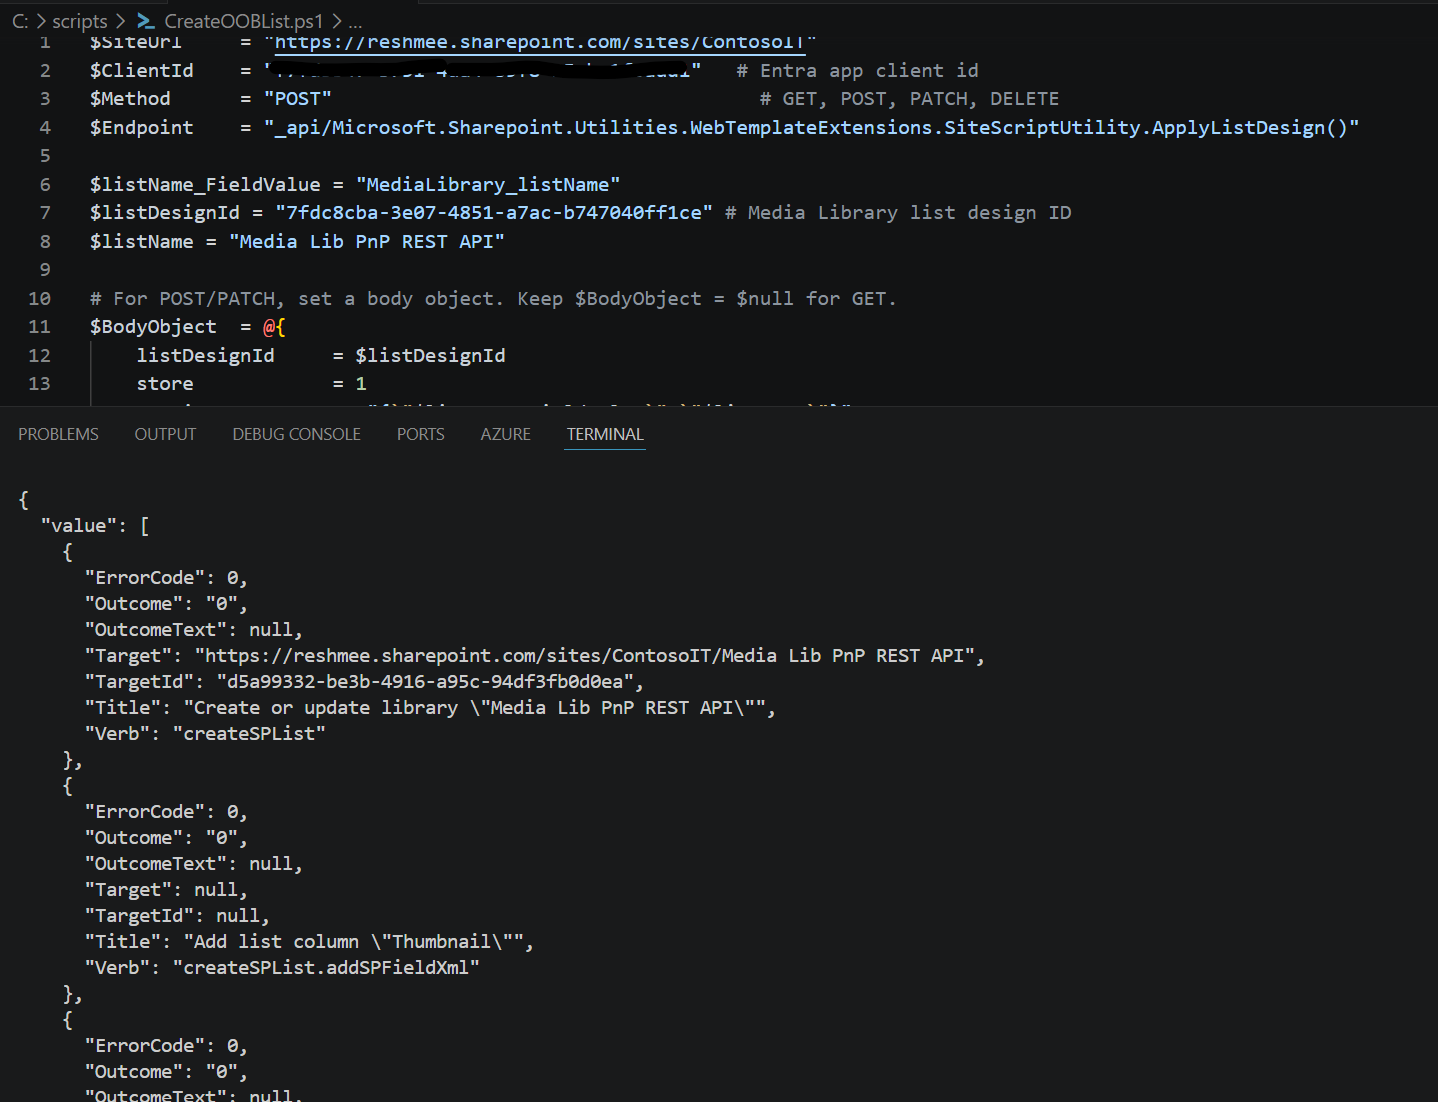Click the 'C:' breadcrumb root
Viewport: 1438px width, 1102px height.
tap(20, 21)
